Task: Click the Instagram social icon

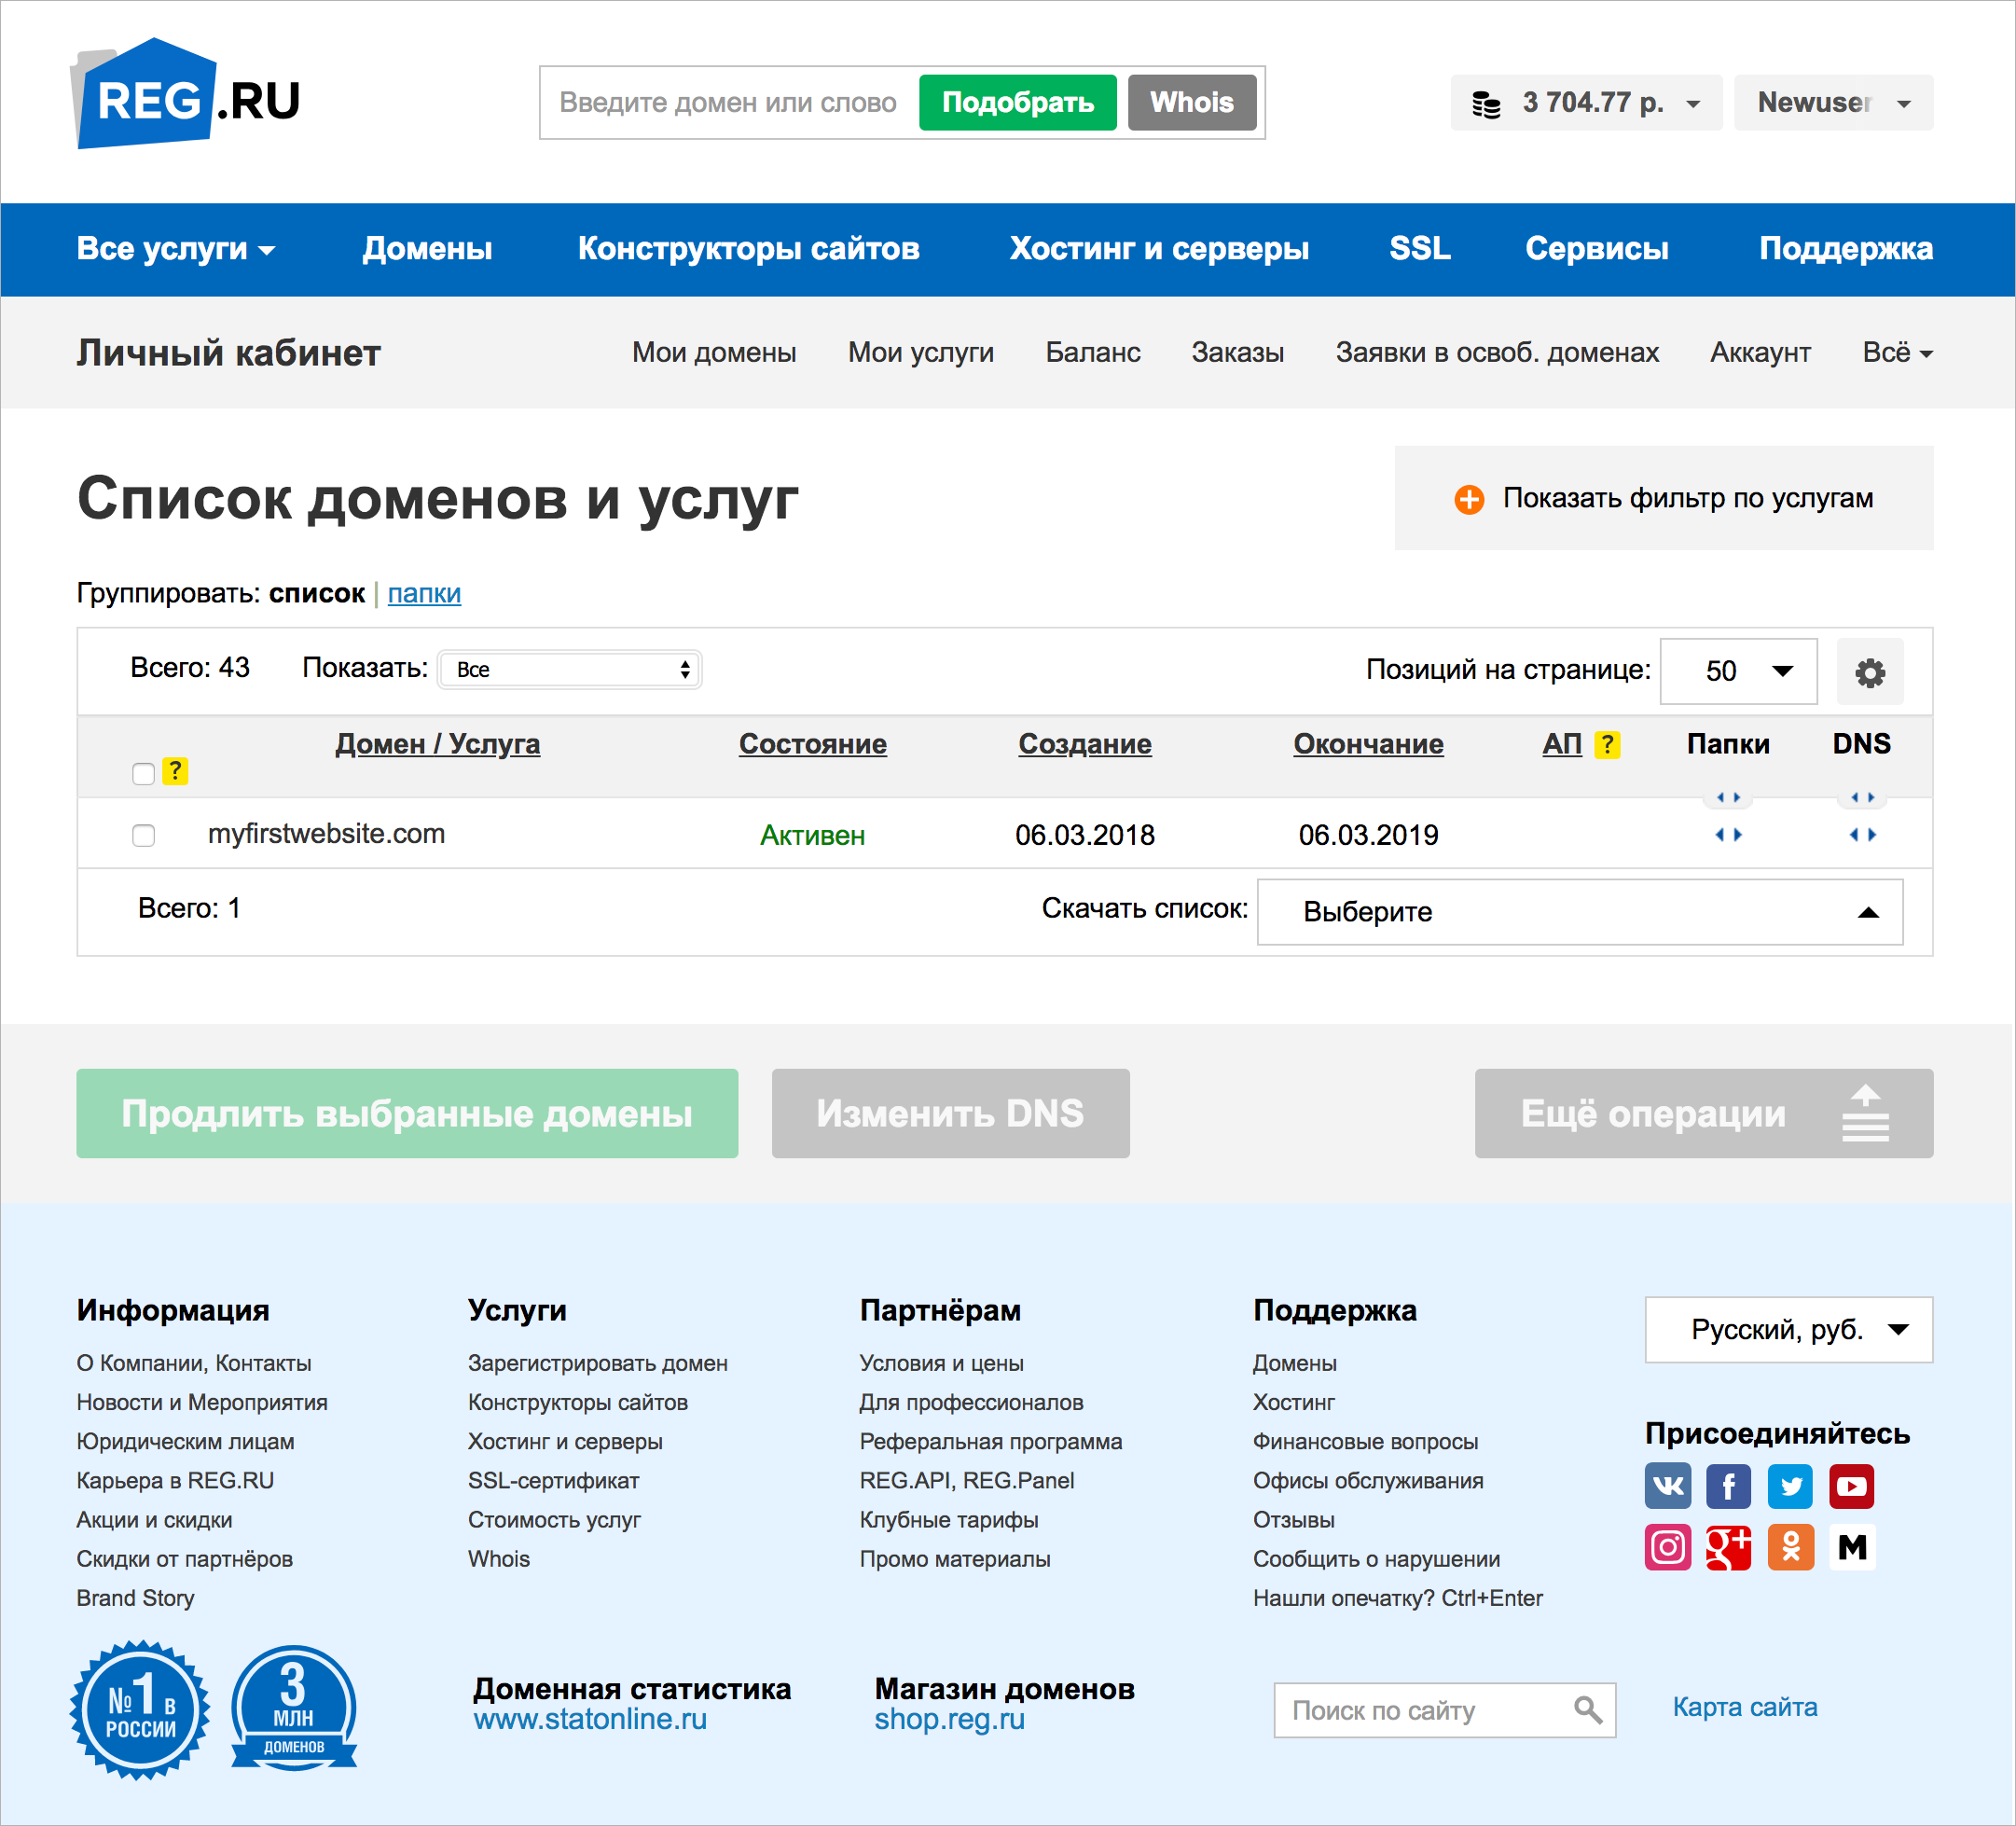Action: 1668,1548
